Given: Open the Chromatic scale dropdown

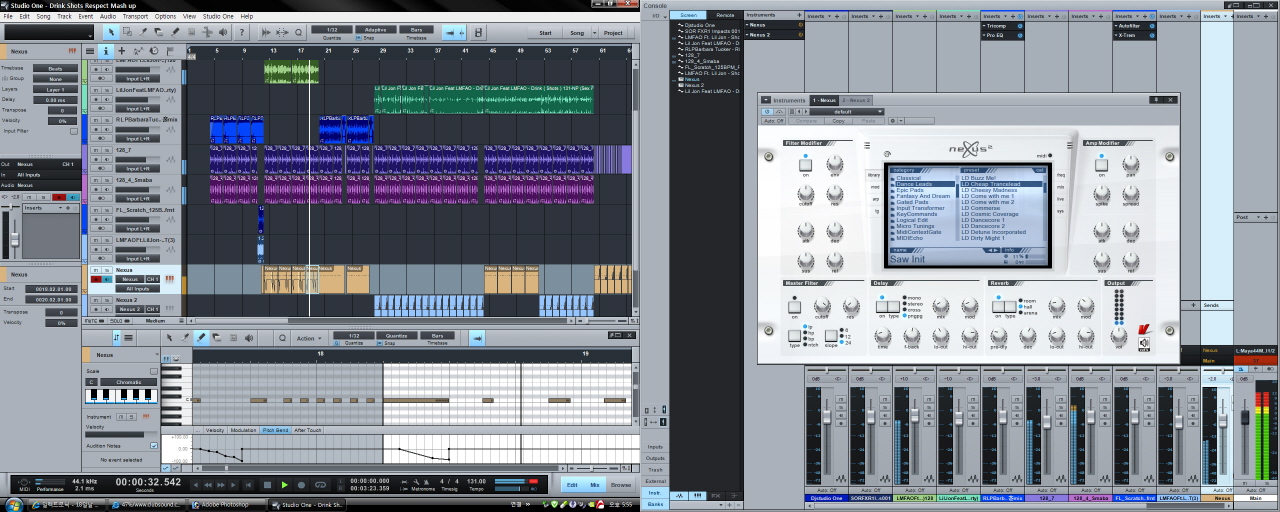Looking at the screenshot, I should pyautogui.click(x=129, y=382).
